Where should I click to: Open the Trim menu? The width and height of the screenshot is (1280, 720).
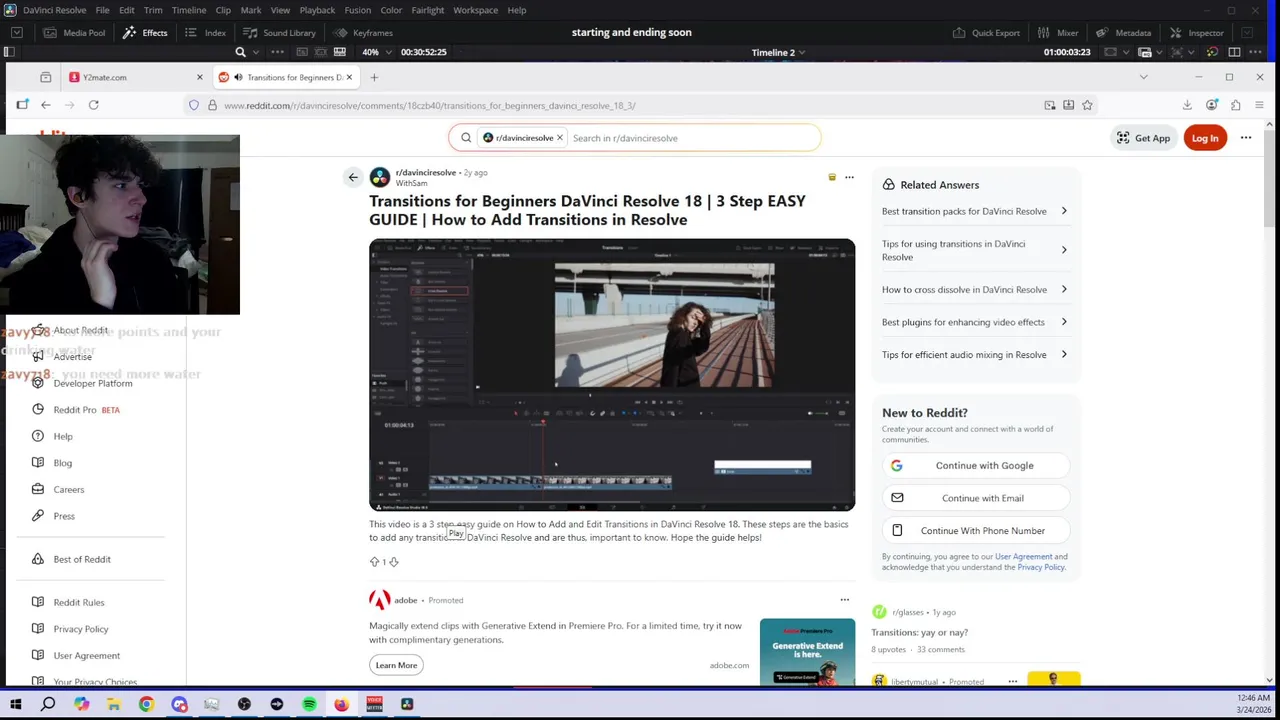(153, 10)
